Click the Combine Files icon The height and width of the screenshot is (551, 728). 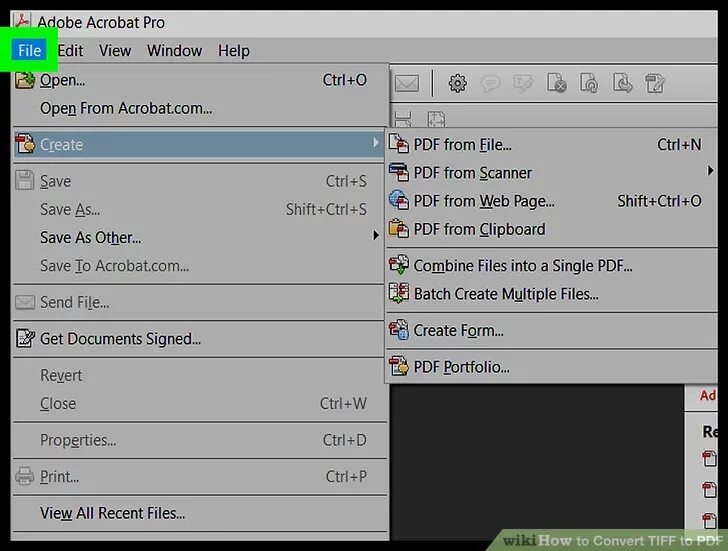tap(399, 265)
